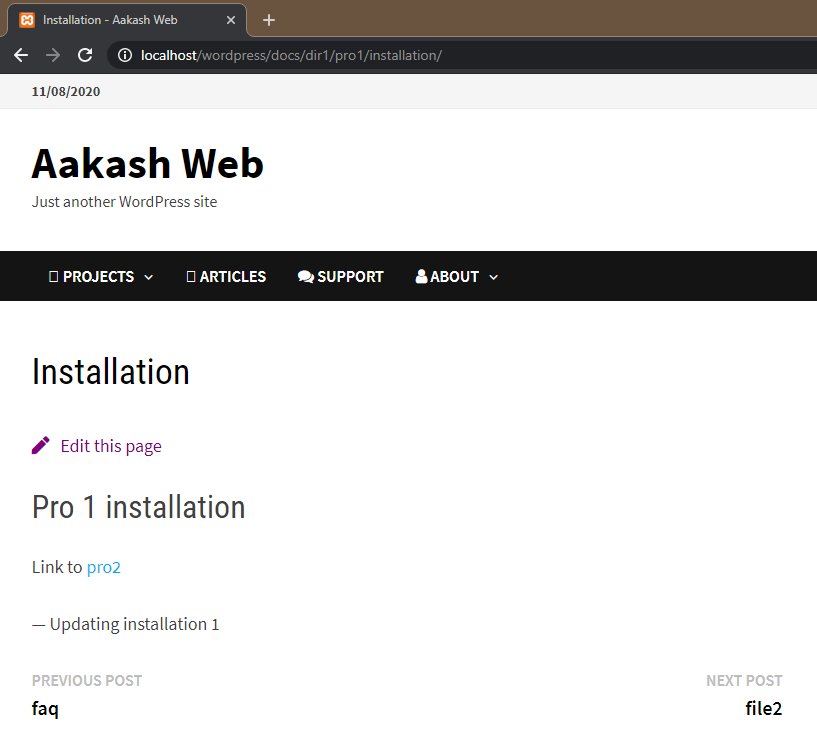The image size is (817, 750).
Task: Click the Articles menu icon placeholder
Action: [x=191, y=277]
